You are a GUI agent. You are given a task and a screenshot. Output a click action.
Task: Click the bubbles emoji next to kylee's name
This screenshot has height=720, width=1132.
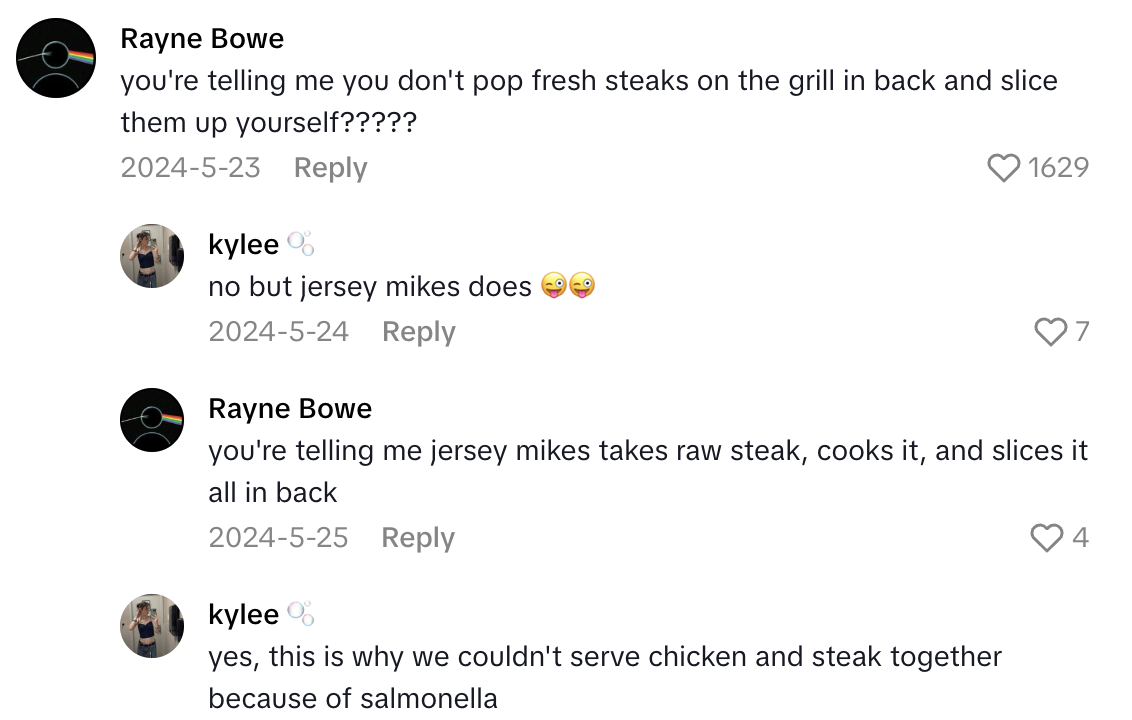[x=303, y=244]
